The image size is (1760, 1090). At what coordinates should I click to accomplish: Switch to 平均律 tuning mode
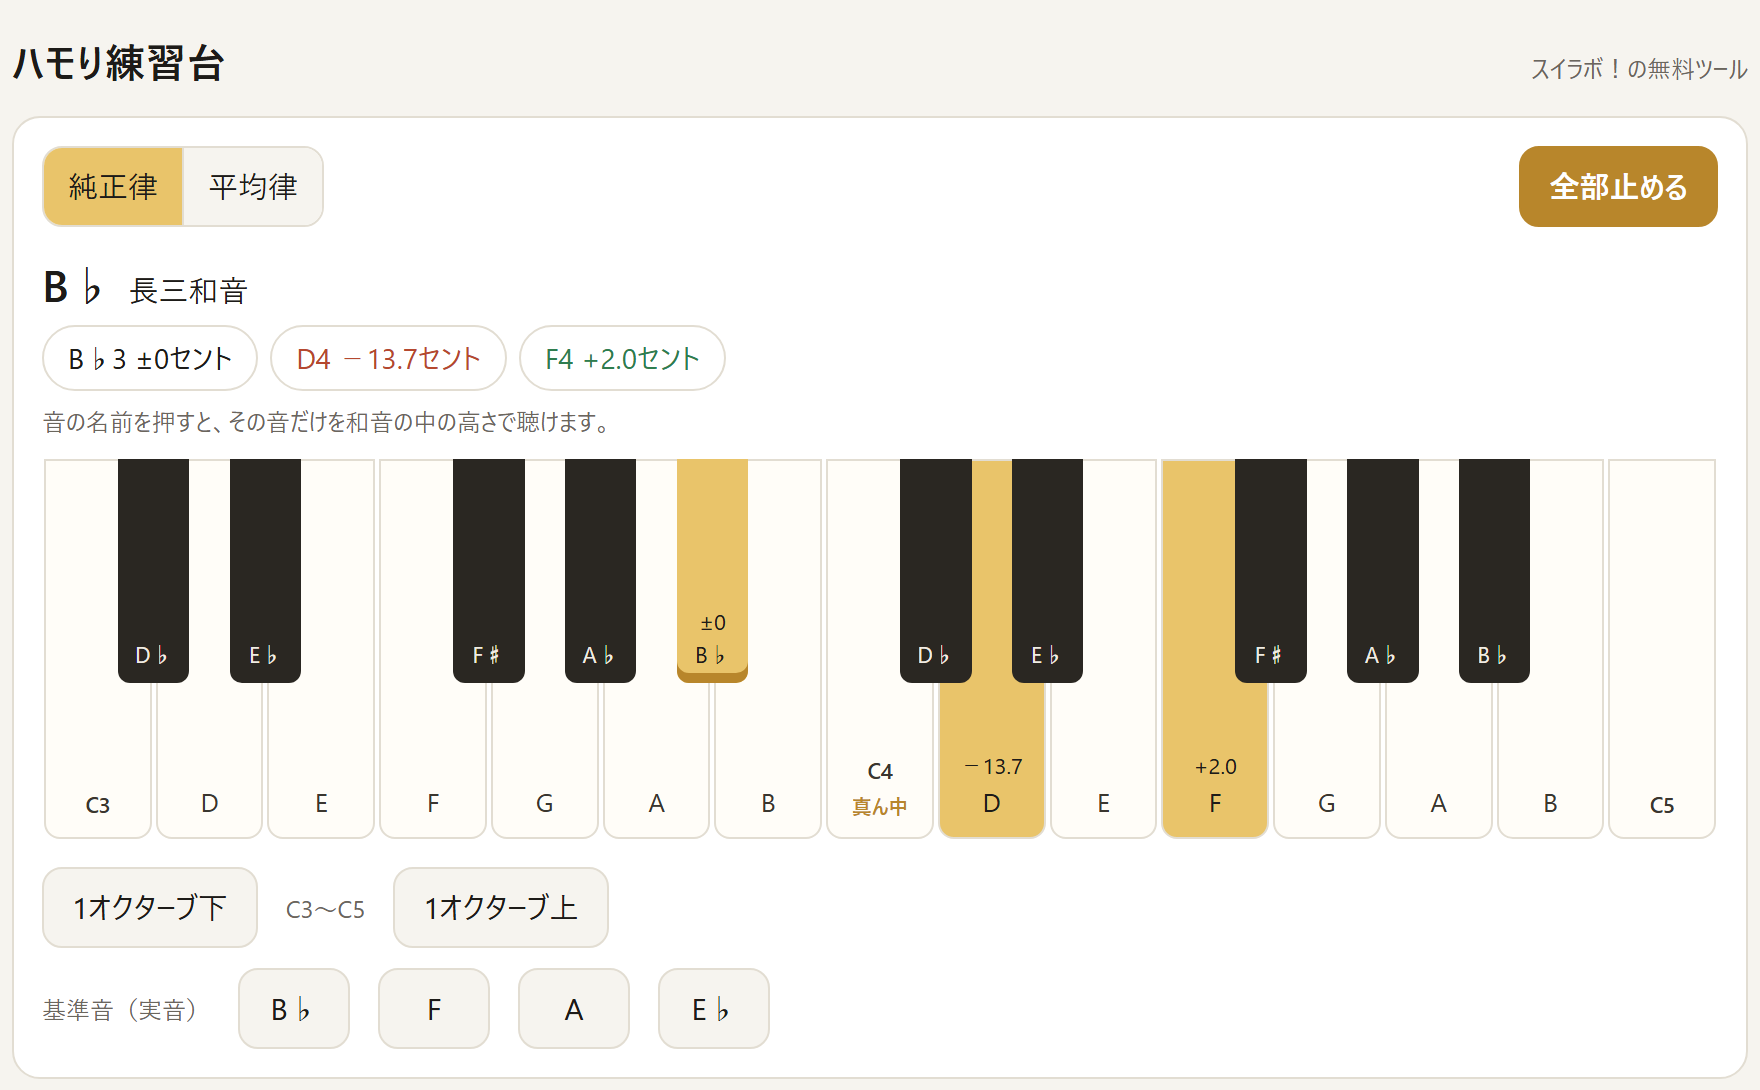(253, 187)
